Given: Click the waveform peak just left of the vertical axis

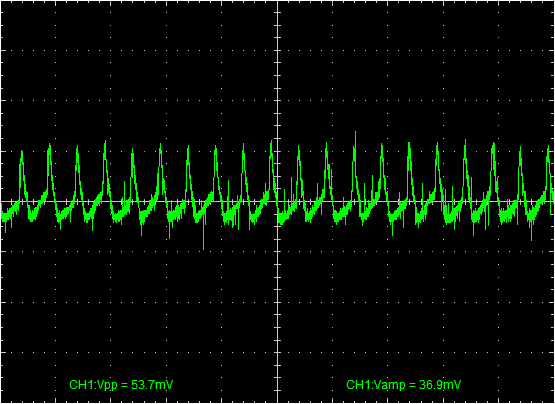Looking at the screenshot, I should 271,142.
